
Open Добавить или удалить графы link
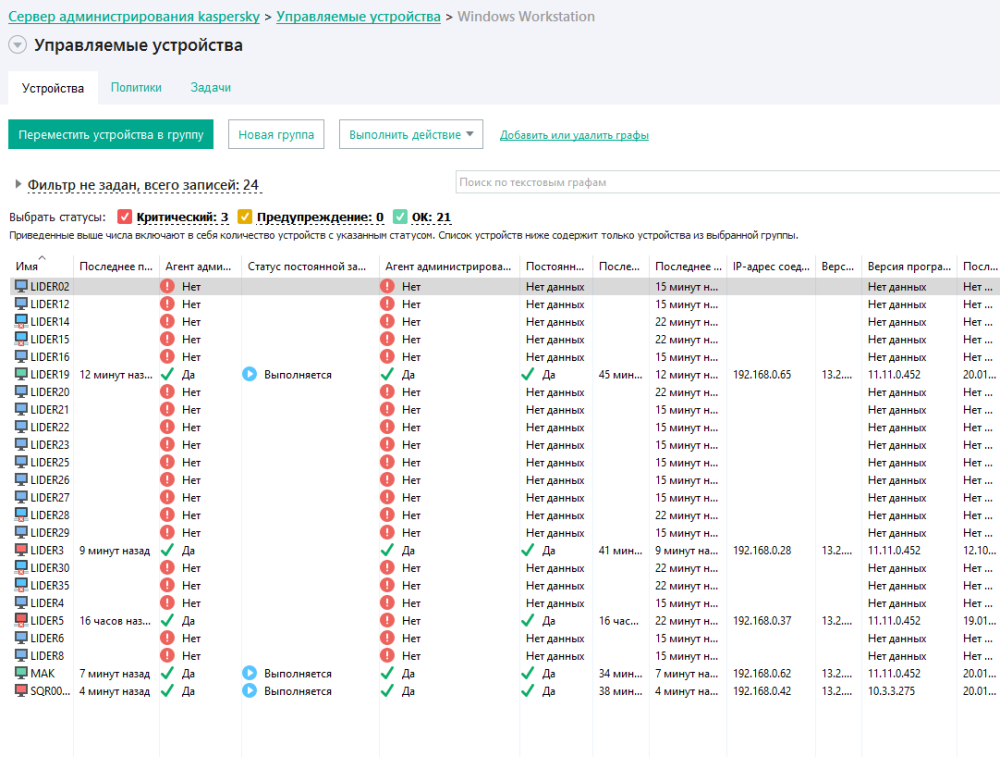coord(574,135)
